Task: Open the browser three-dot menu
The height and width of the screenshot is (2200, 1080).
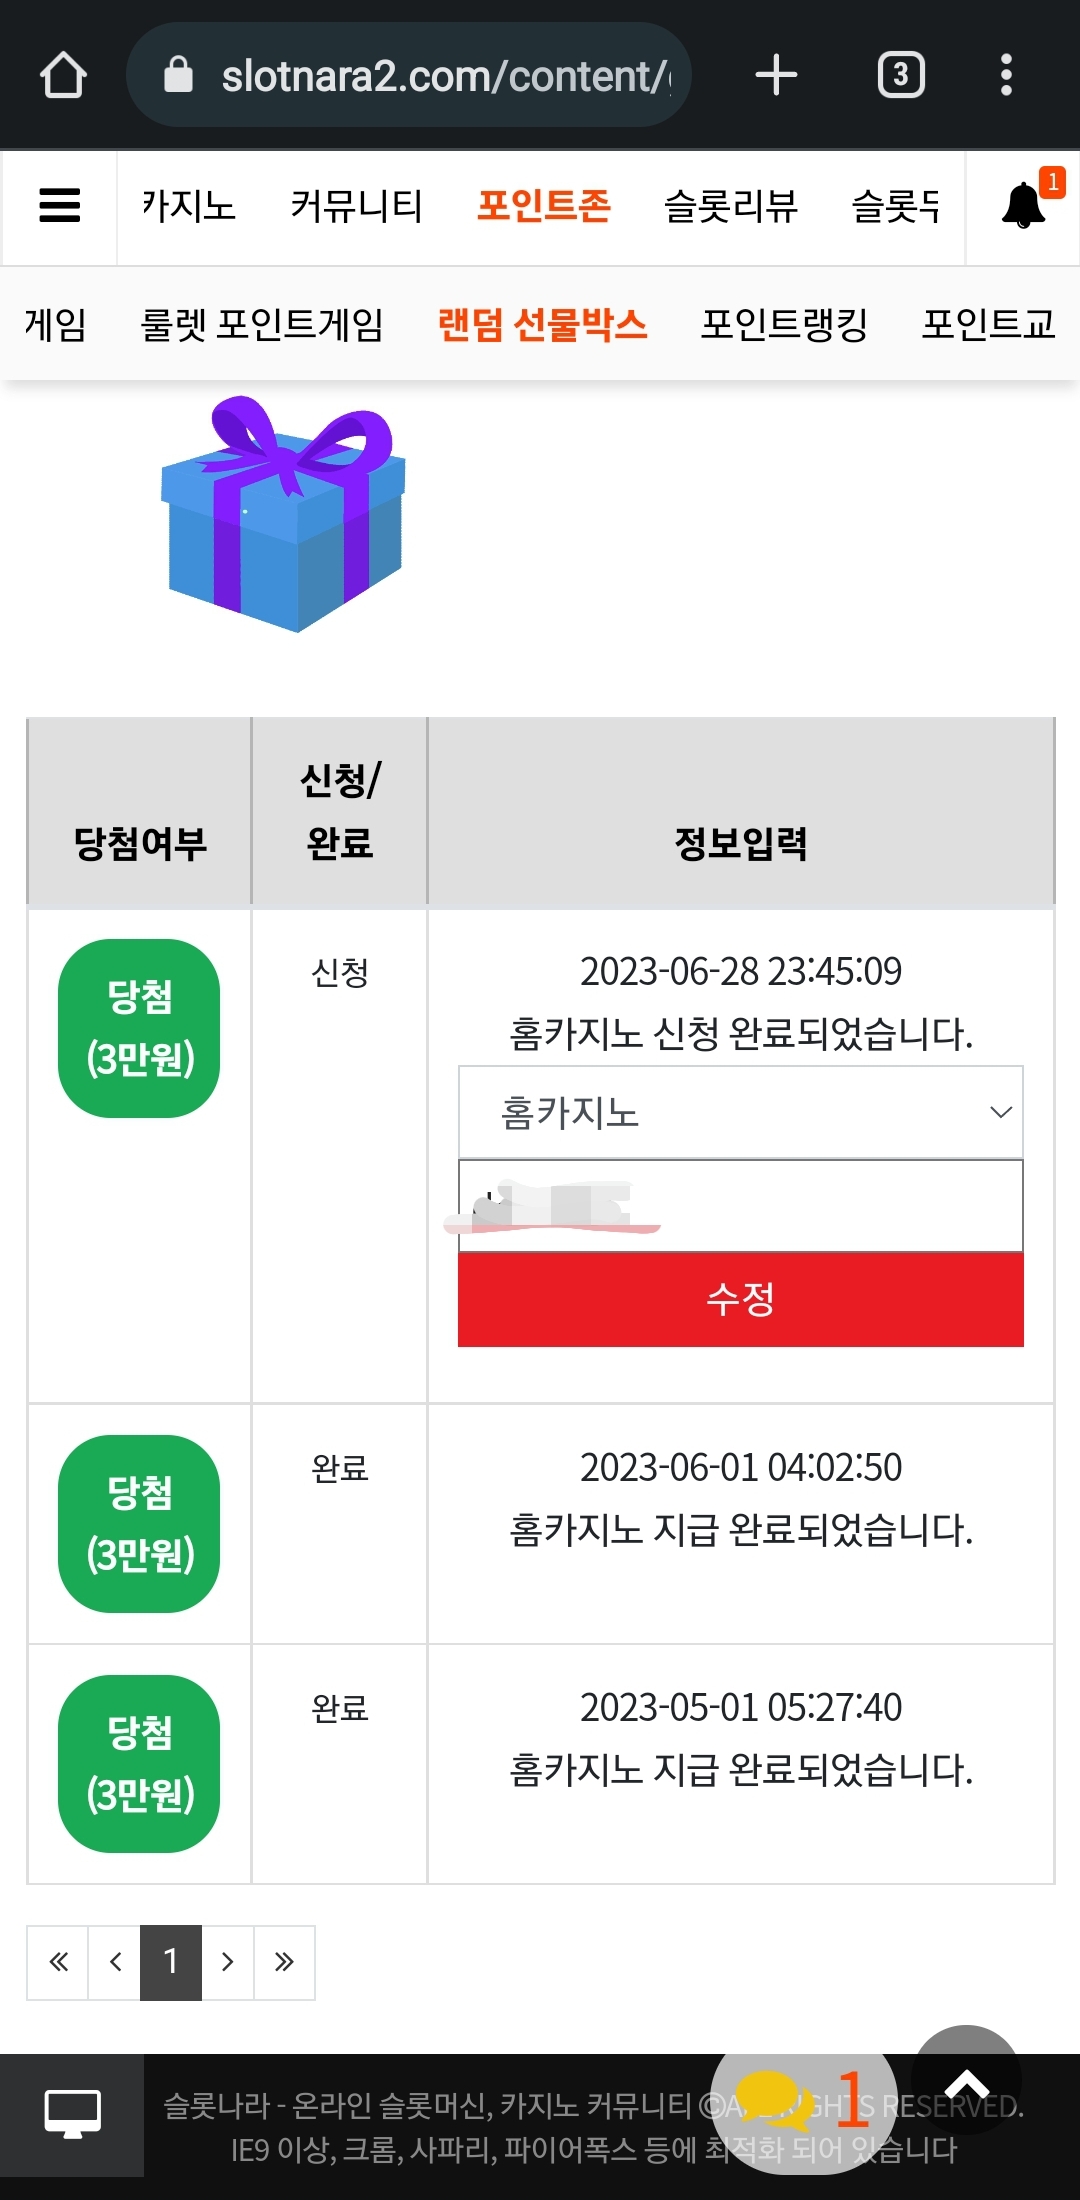Action: tap(1006, 75)
